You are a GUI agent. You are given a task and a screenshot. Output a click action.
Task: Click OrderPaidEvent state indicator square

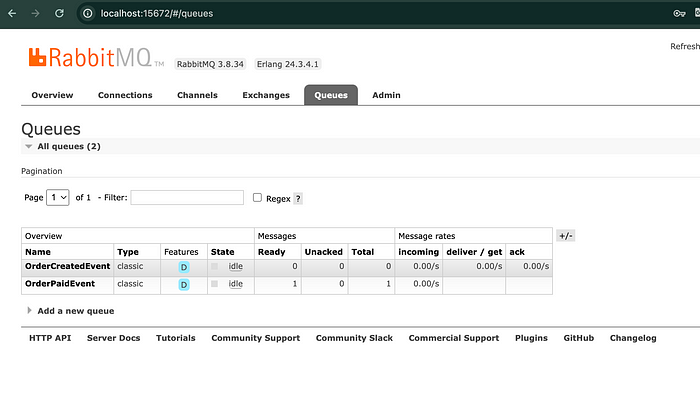click(214, 284)
